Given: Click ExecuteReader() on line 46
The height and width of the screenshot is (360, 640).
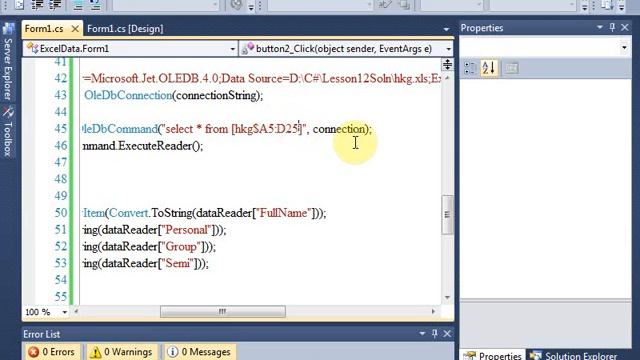Looking at the screenshot, I should click(x=160, y=146).
